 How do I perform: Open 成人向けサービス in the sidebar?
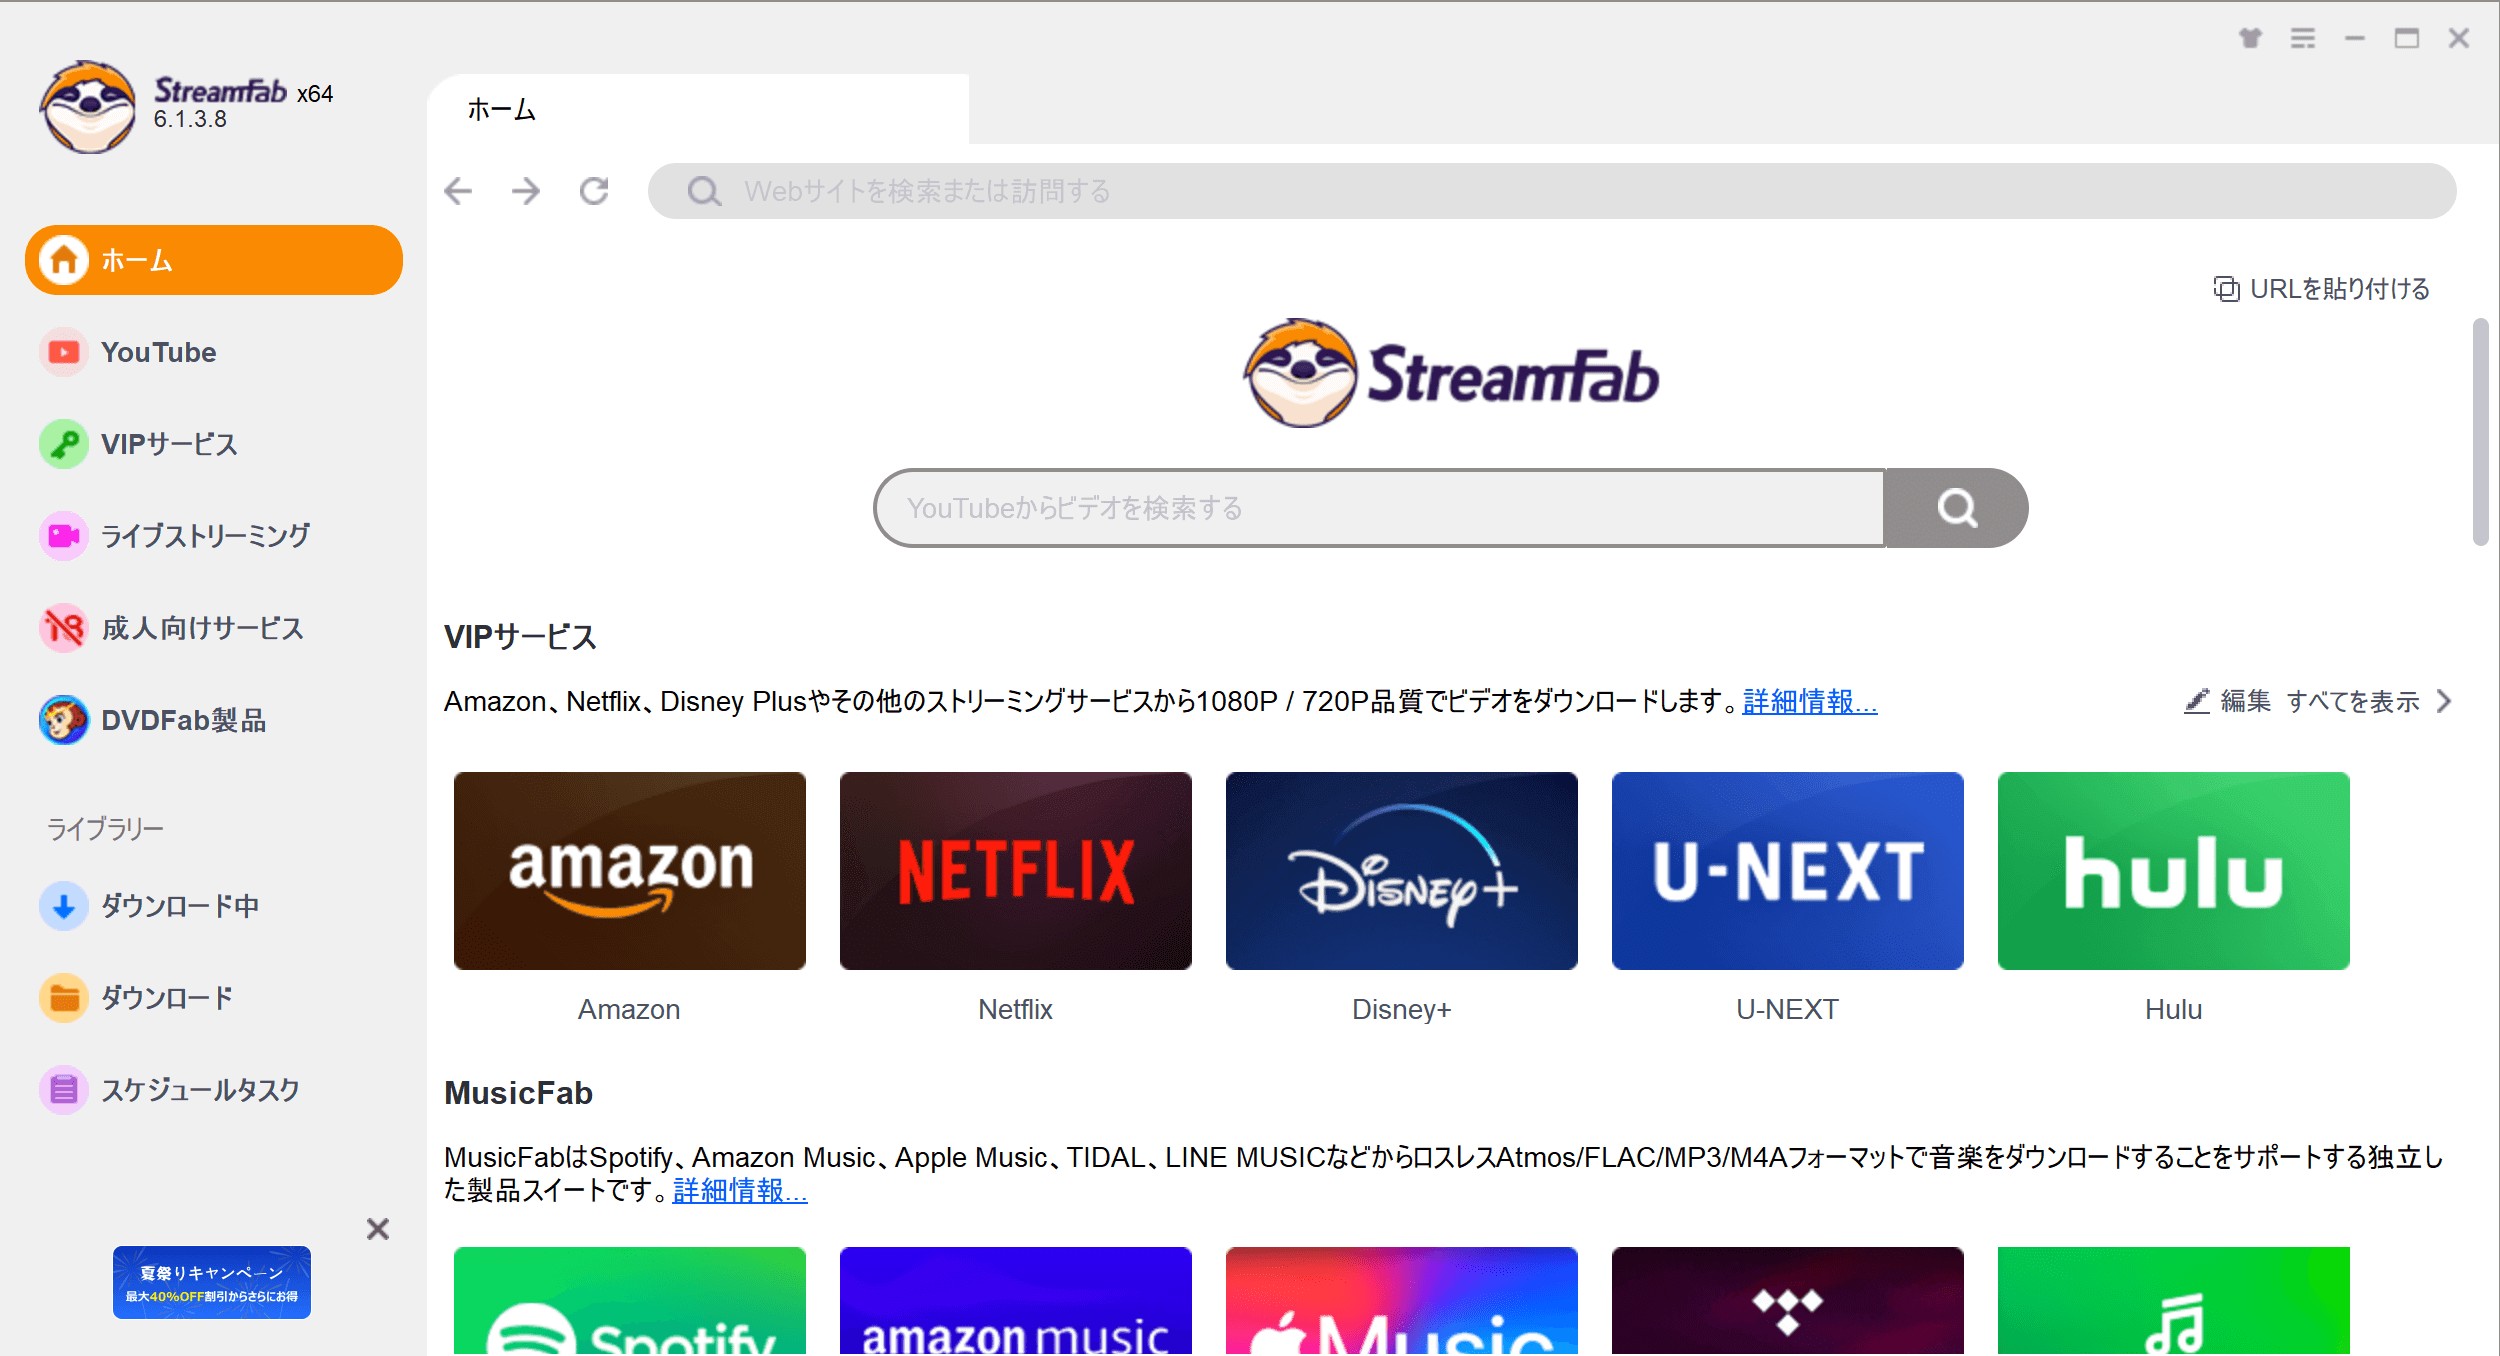click(x=214, y=628)
